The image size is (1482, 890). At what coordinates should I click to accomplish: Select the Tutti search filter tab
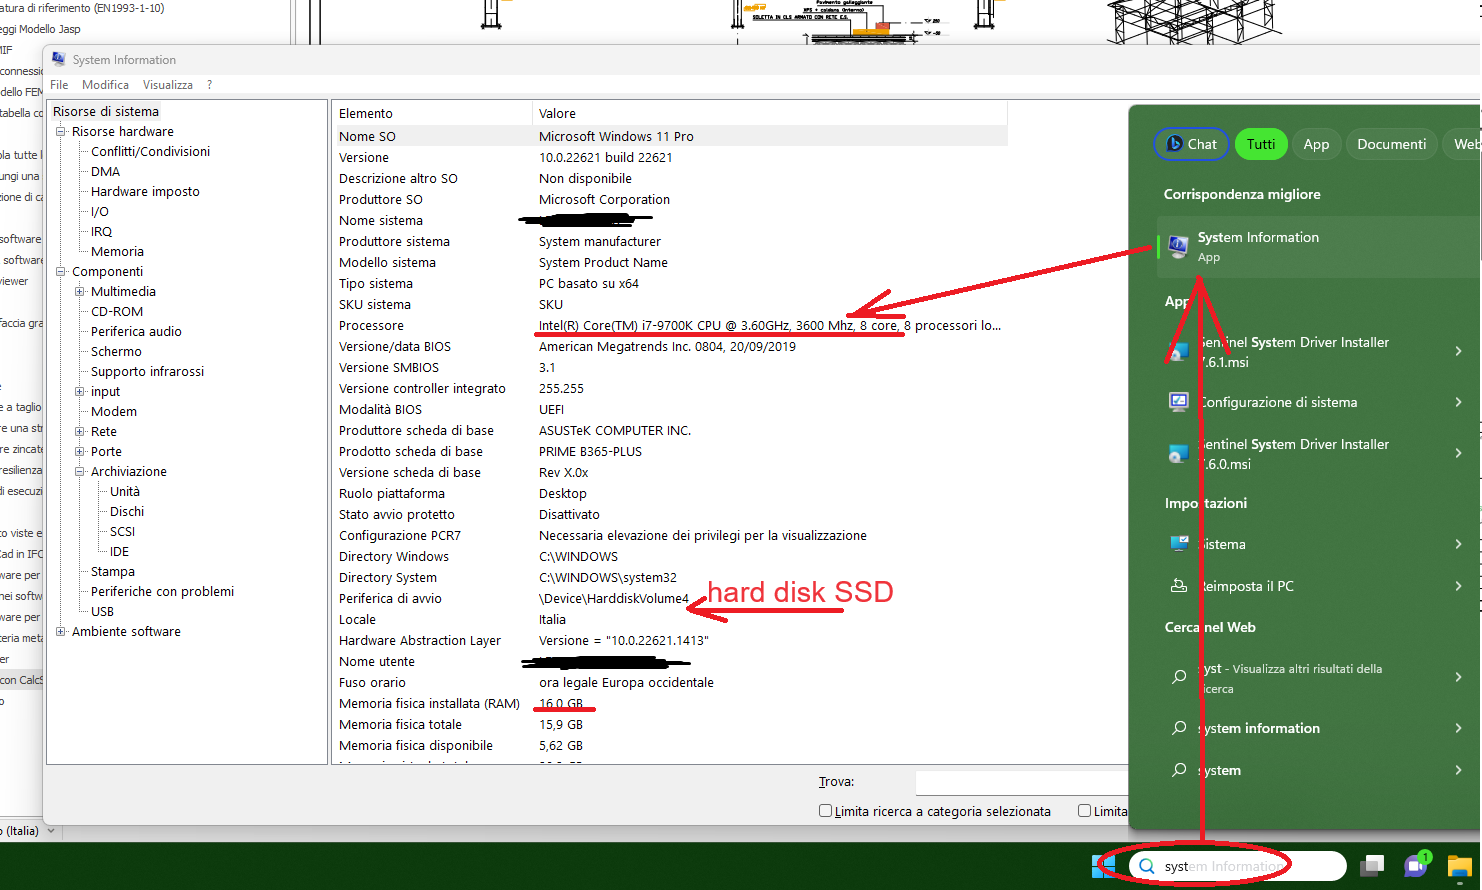click(1260, 144)
